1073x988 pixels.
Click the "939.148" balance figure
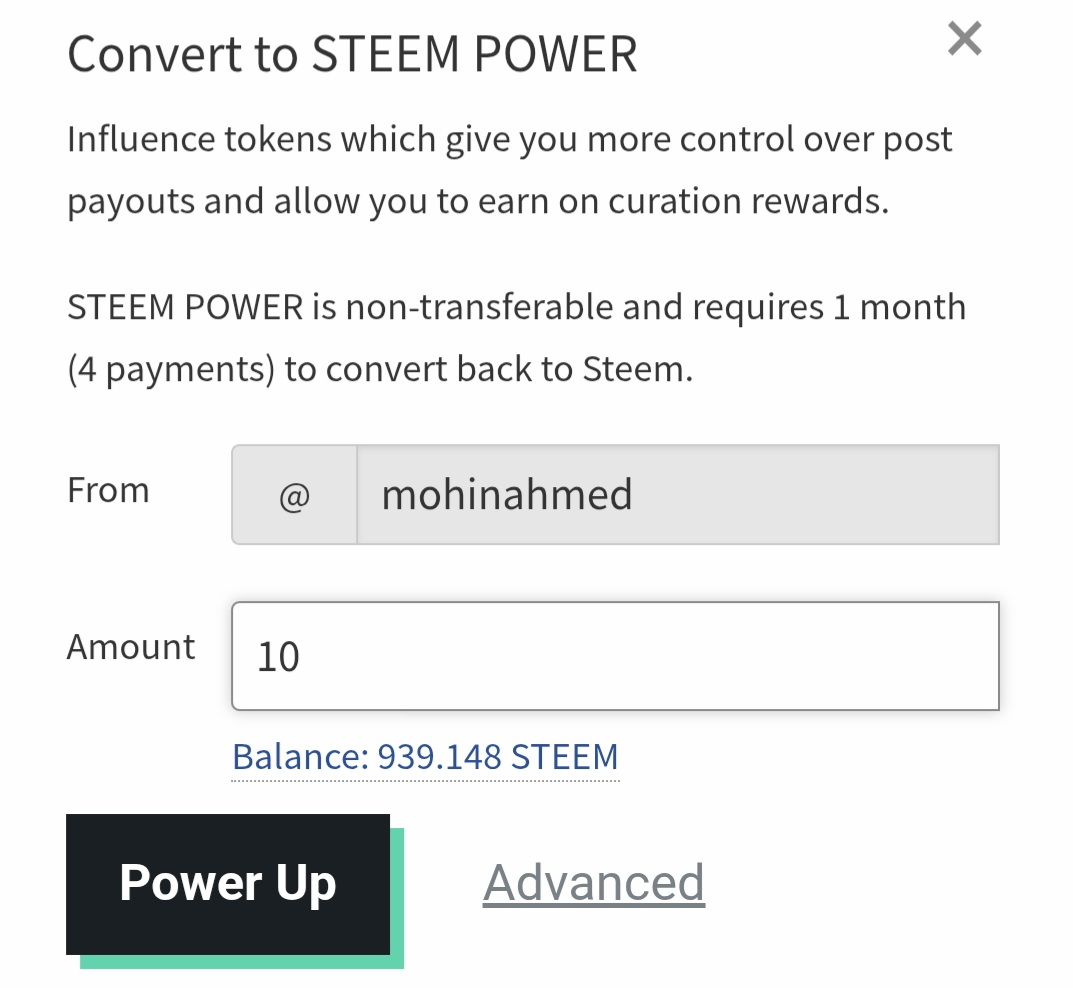(439, 757)
